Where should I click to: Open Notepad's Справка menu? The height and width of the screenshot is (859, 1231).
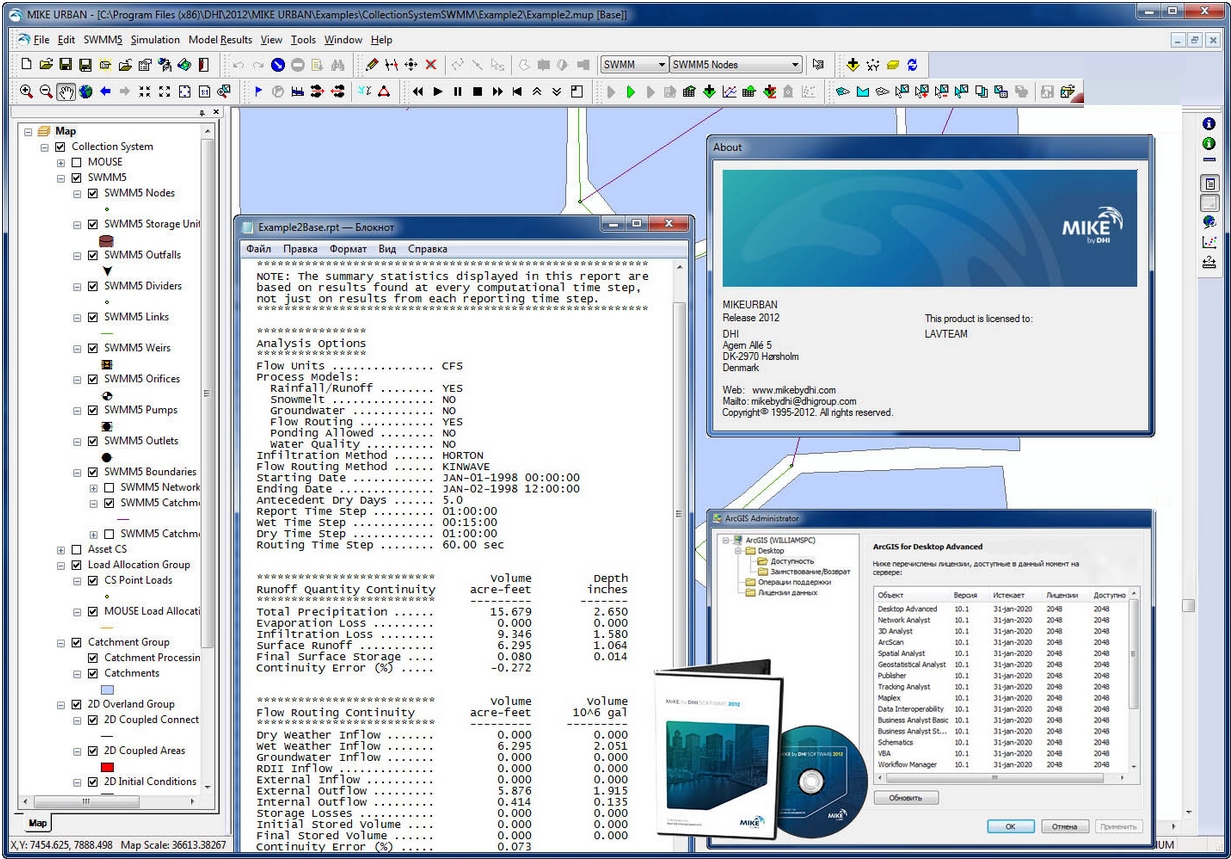428,249
